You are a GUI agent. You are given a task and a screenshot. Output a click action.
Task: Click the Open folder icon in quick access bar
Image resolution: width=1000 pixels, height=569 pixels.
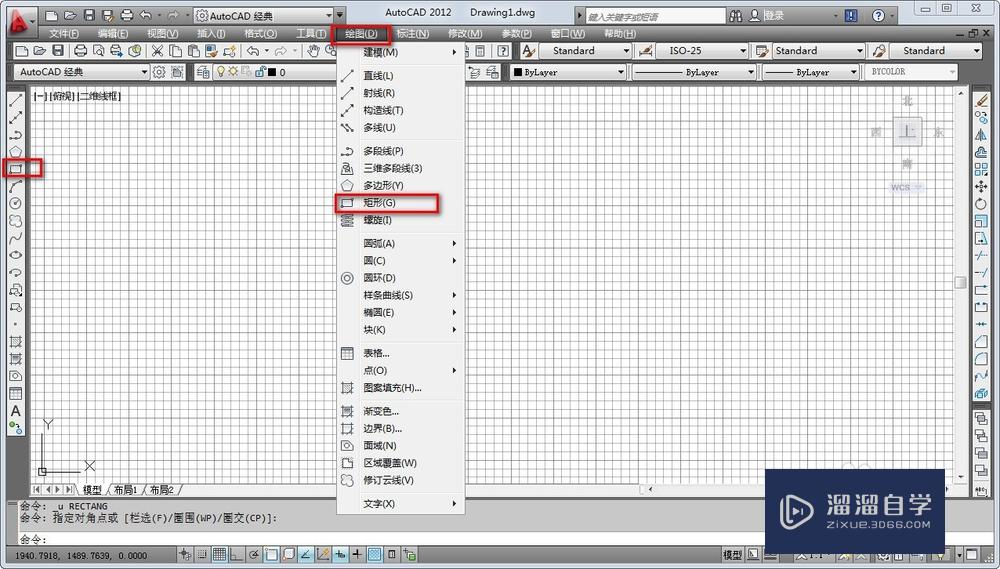(x=70, y=14)
